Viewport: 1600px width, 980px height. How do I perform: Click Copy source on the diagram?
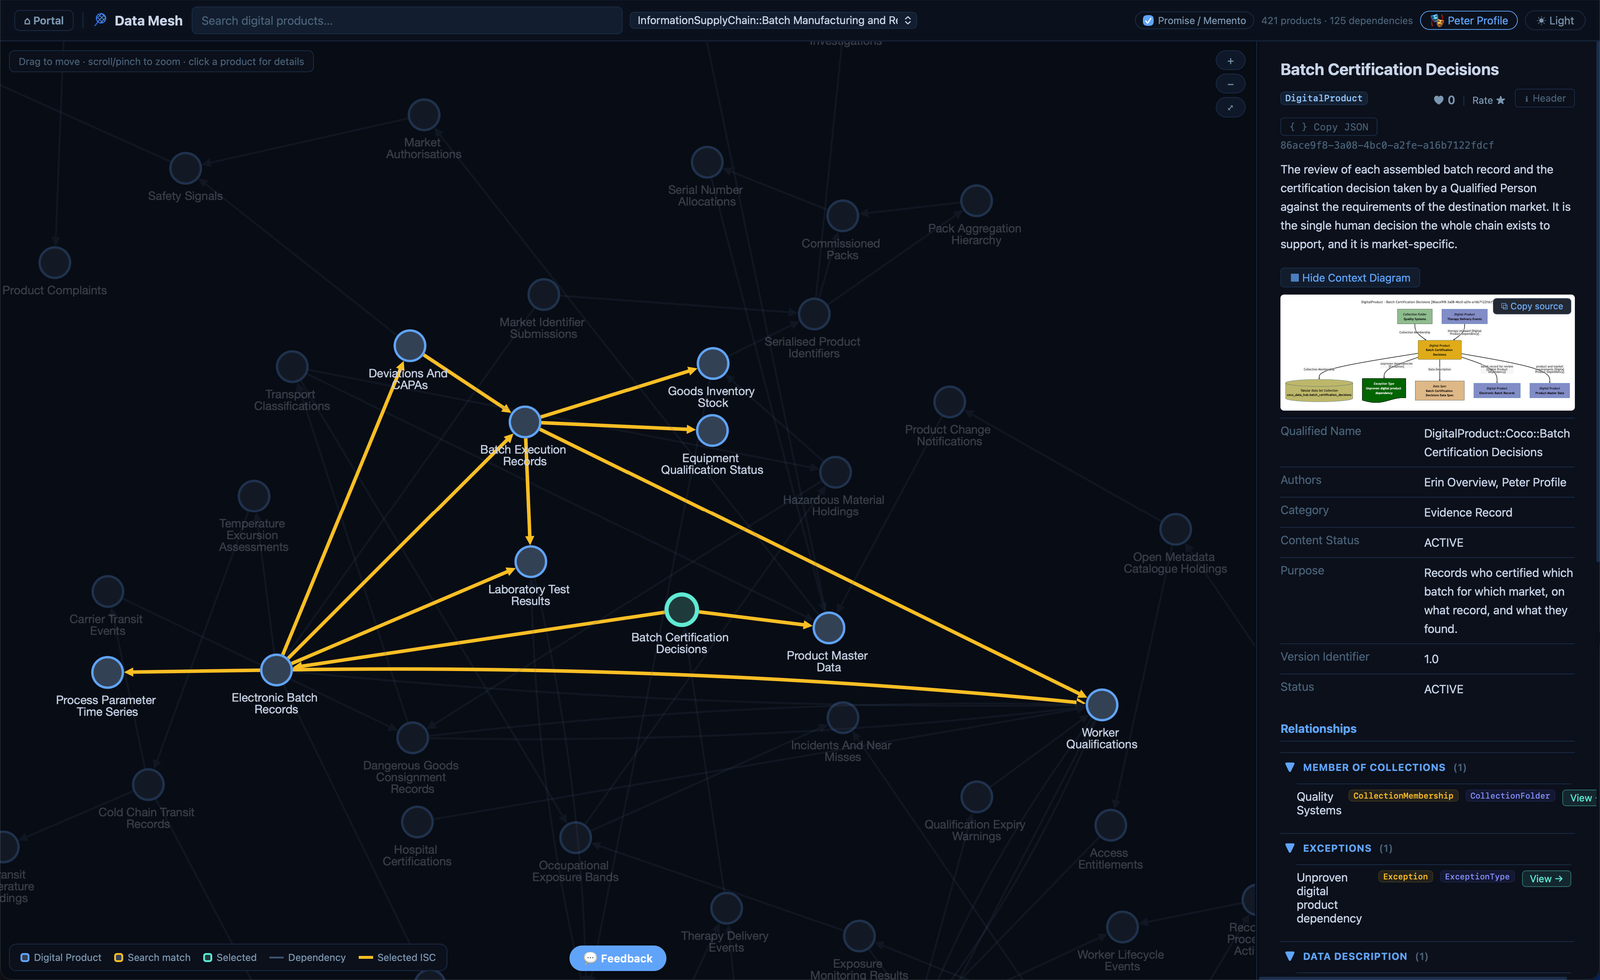point(1532,306)
